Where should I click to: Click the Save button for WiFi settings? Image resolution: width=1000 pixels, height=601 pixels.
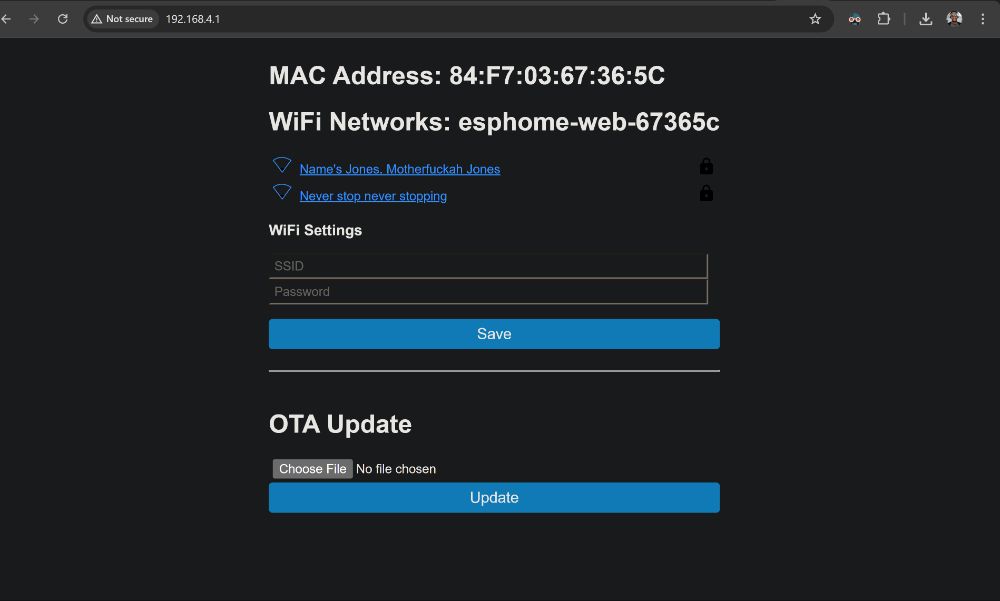[494, 334]
